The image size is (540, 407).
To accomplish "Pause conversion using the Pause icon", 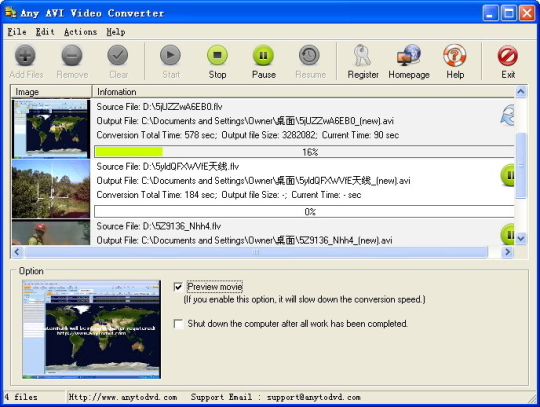I will click(x=263, y=55).
